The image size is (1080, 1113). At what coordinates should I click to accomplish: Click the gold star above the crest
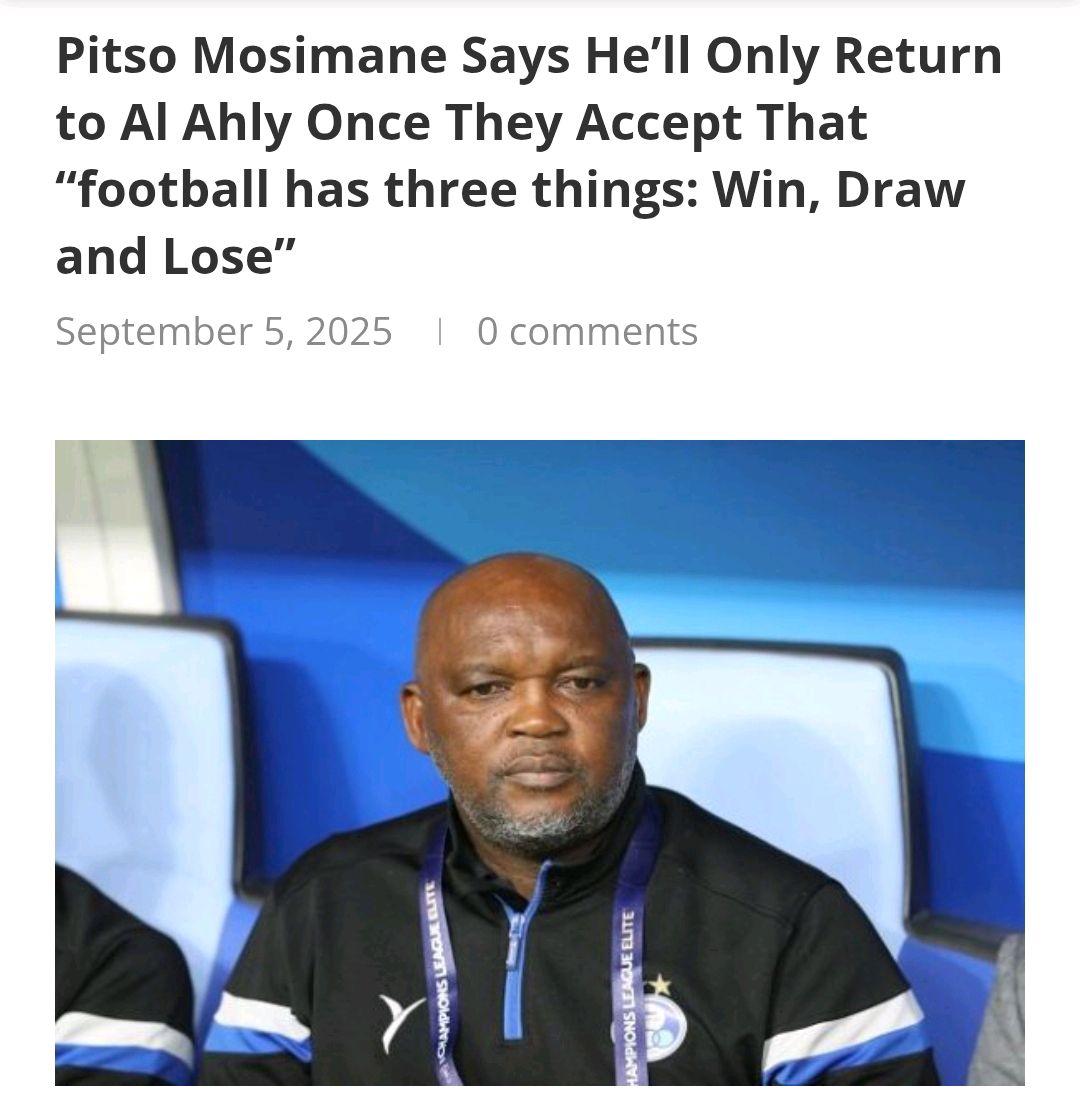click(660, 985)
